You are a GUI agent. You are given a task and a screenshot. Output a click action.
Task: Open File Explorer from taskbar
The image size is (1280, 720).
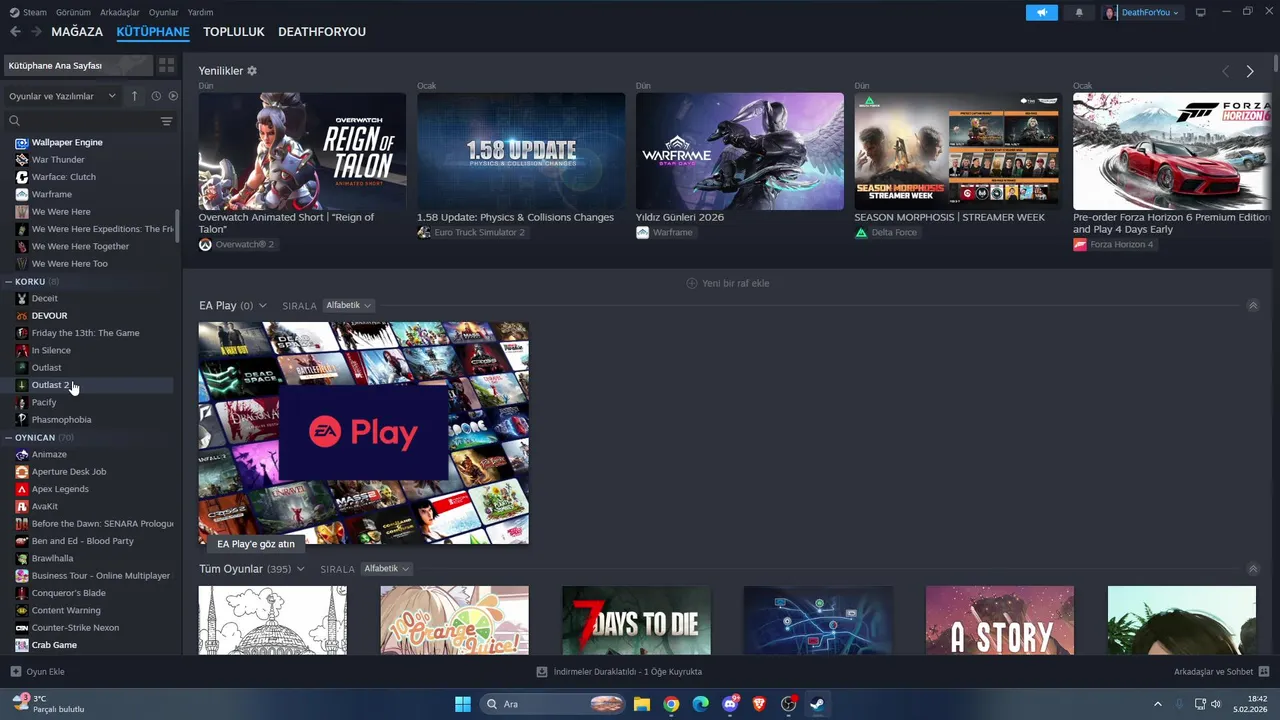[642, 704]
